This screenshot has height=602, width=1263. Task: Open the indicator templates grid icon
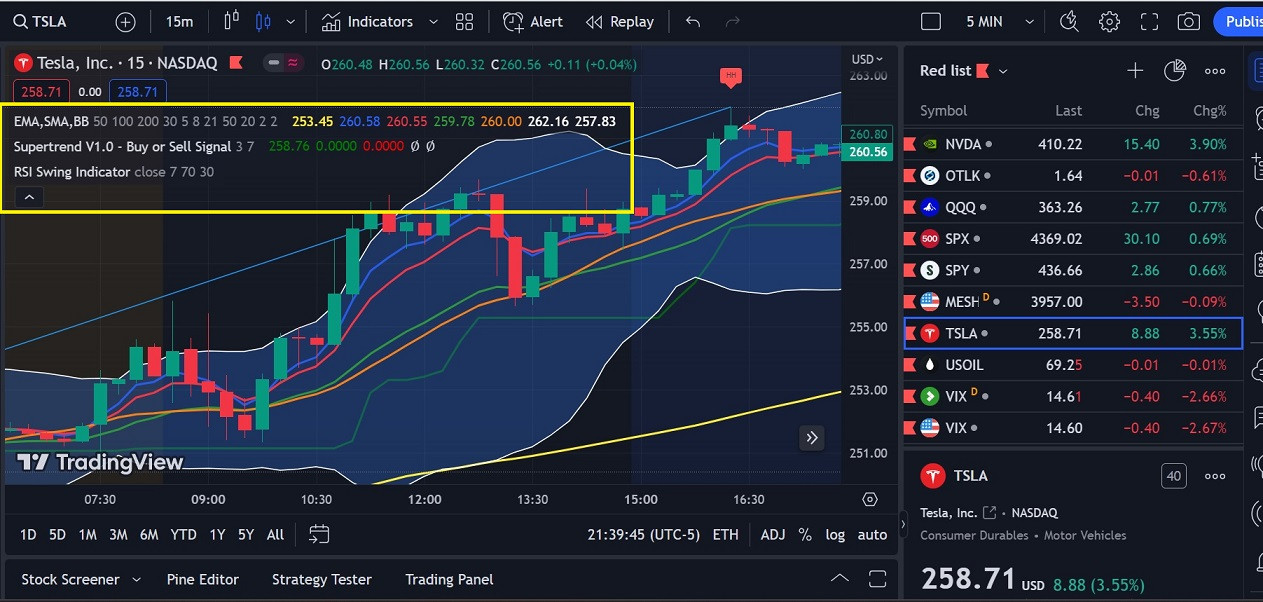(x=464, y=21)
